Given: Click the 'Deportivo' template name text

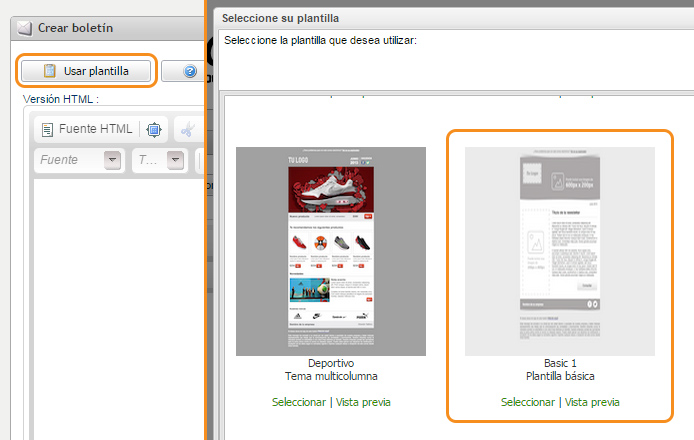Looking at the screenshot, I should click(331, 363).
